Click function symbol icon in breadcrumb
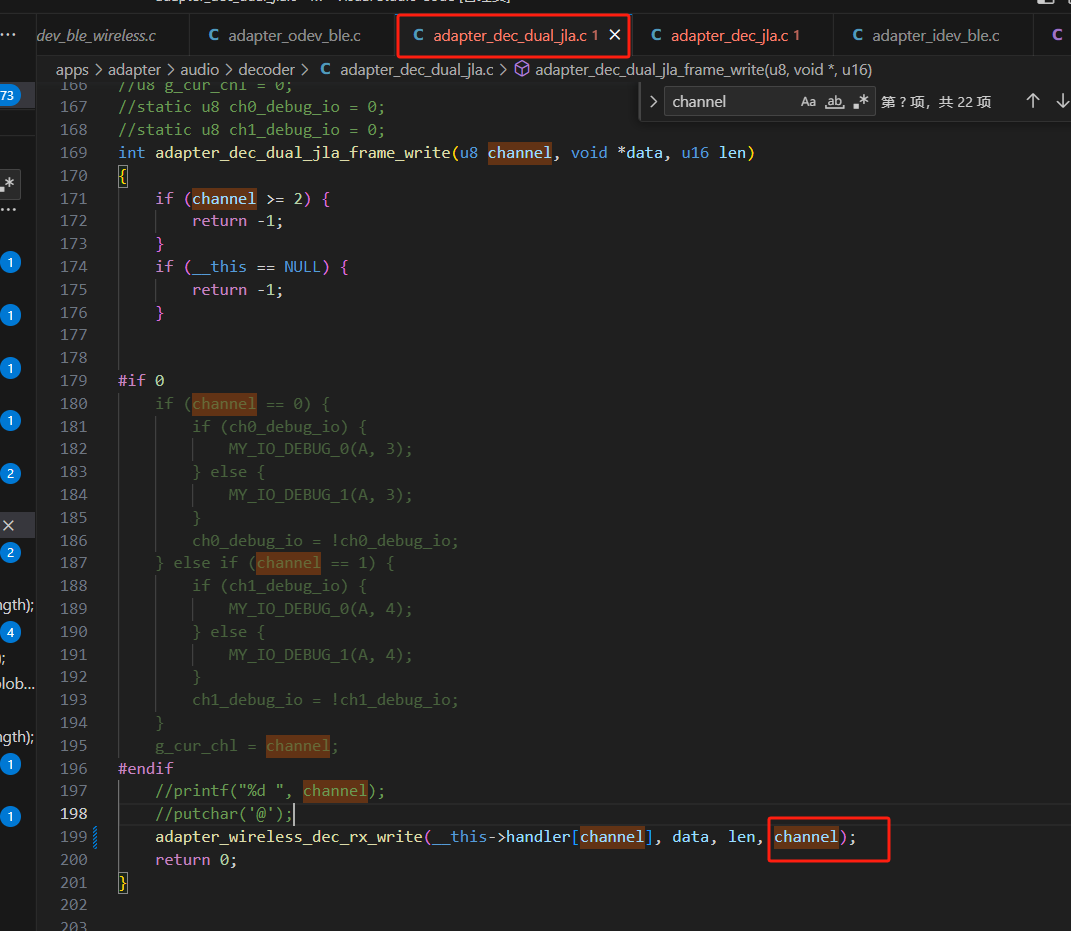Image resolution: width=1071 pixels, height=931 pixels. (x=522, y=69)
